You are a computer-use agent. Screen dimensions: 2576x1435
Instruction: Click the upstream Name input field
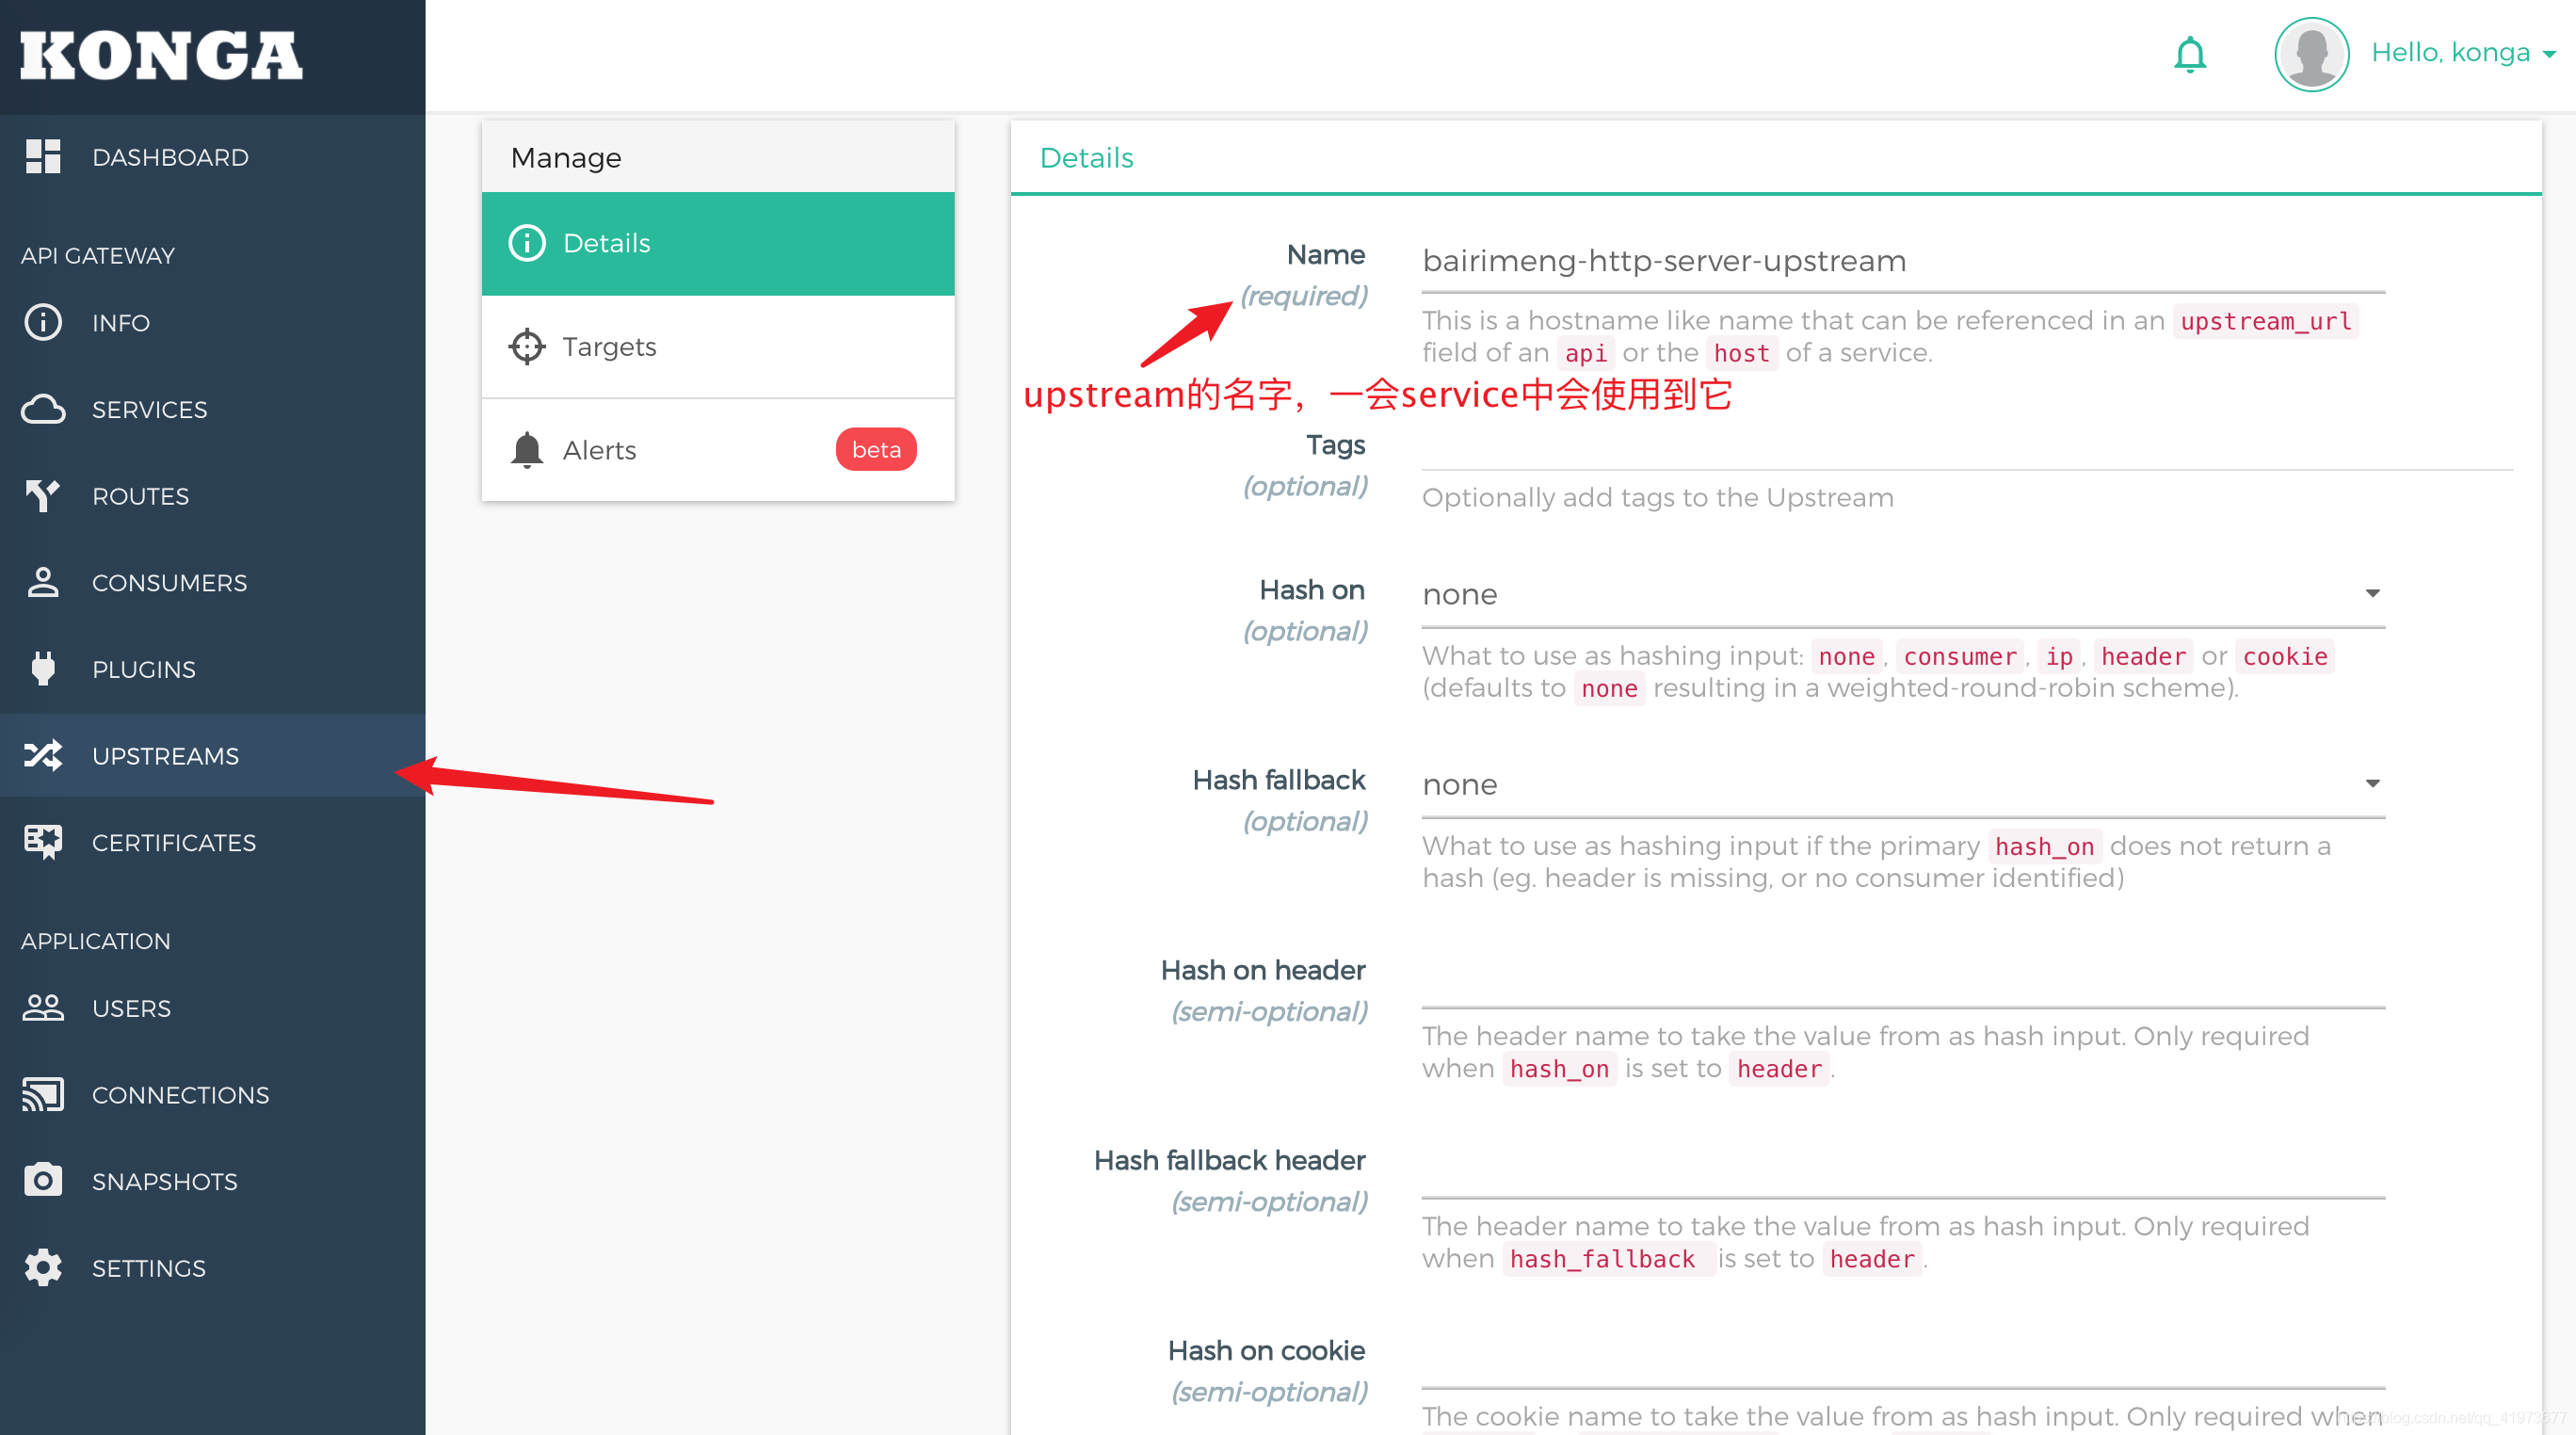coord(1902,262)
